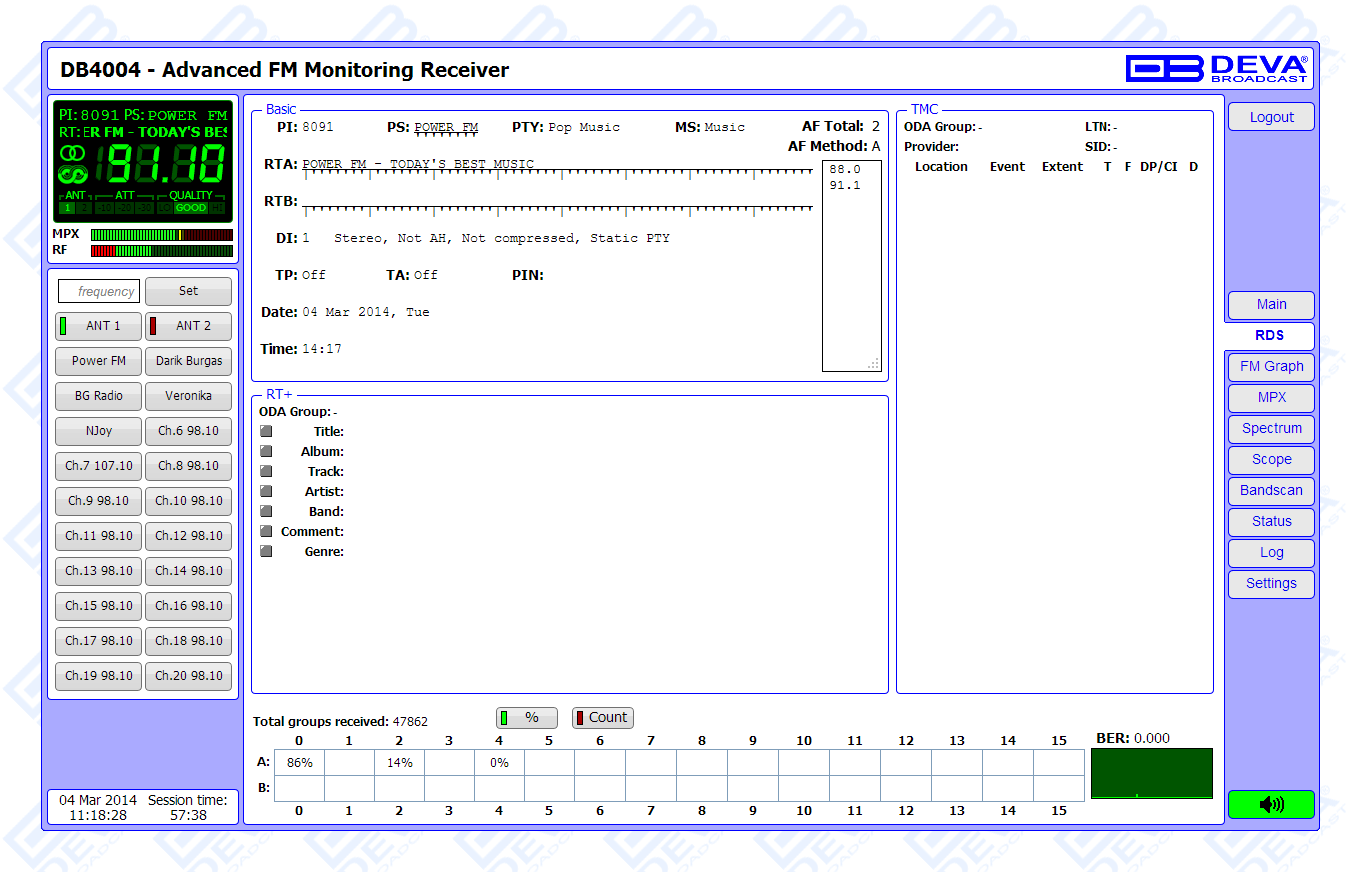Switch to the Spectrum tab
1361x872 pixels.
[x=1271, y=428]
